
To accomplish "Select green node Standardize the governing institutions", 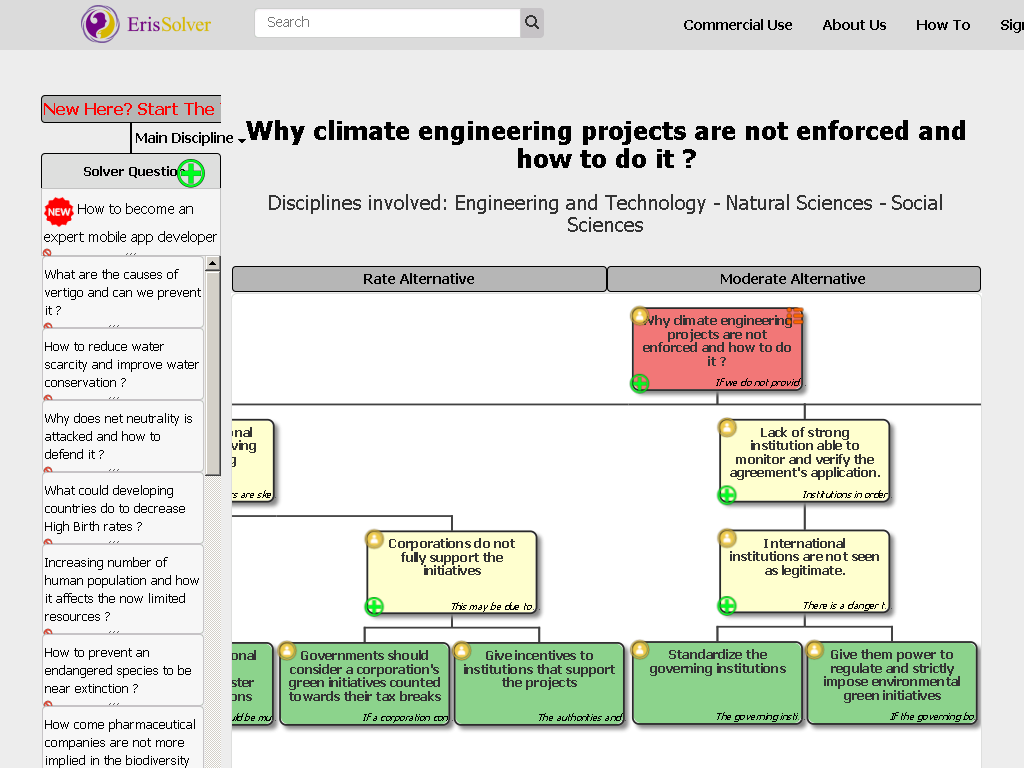I will pos(717,683).
